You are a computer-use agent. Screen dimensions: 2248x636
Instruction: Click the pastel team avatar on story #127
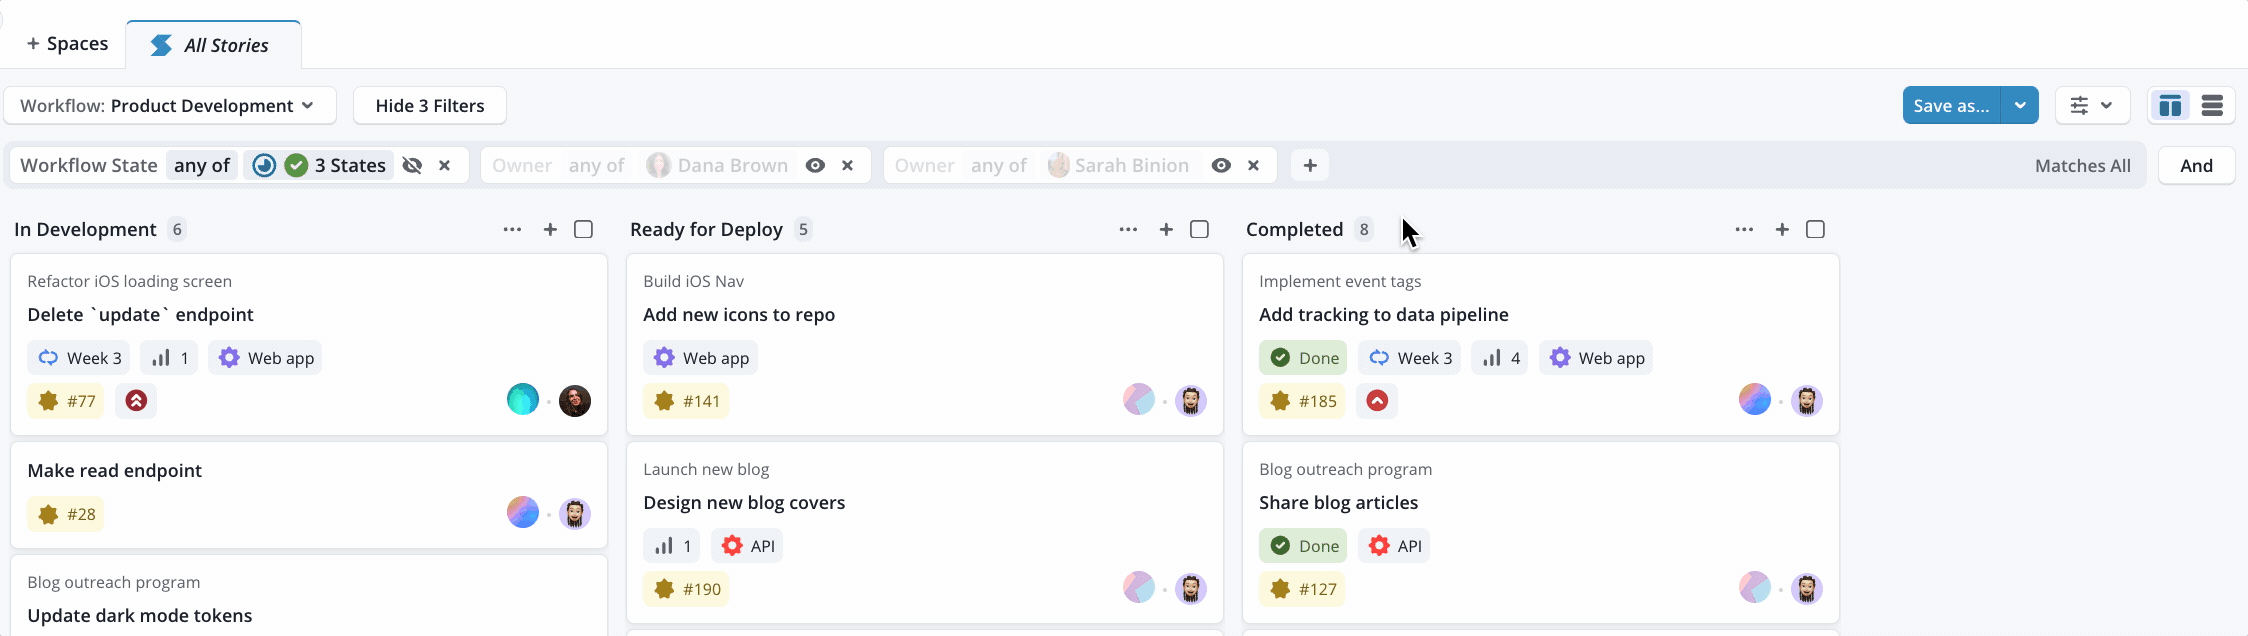click(x=1755, y=587)
